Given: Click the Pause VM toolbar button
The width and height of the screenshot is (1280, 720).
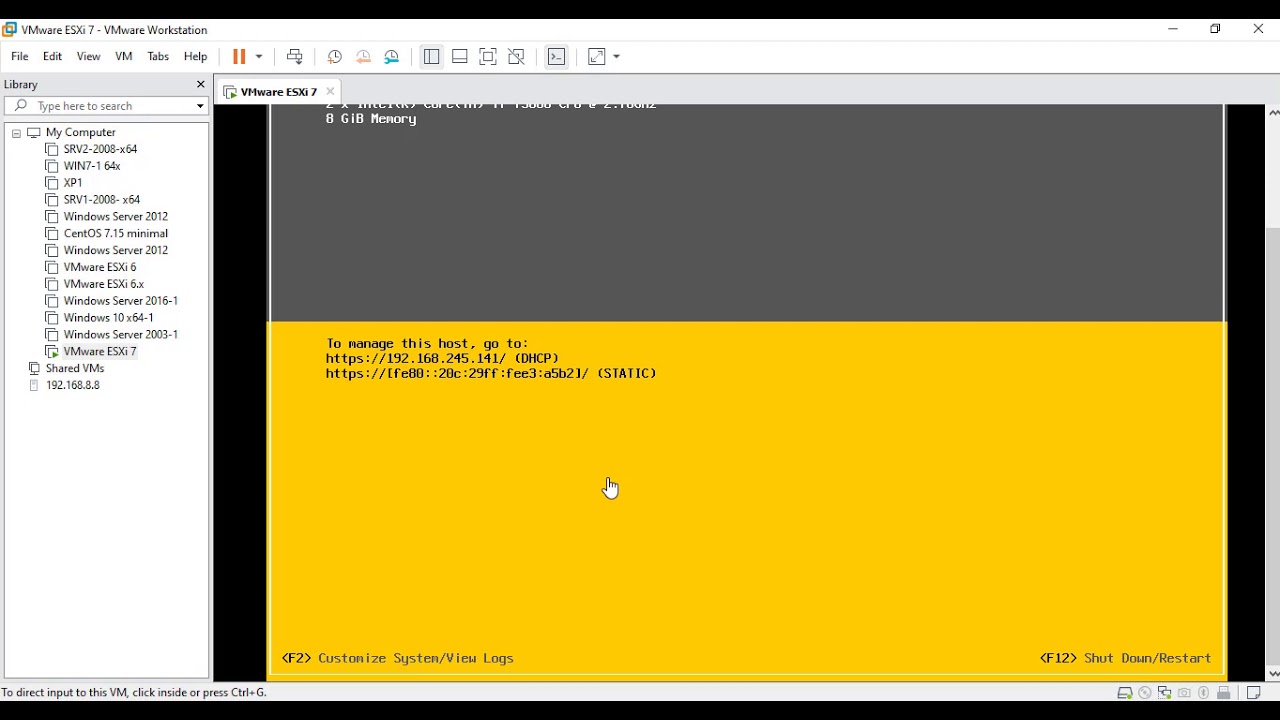Looking at the screenshot, I should click(239, 57).
